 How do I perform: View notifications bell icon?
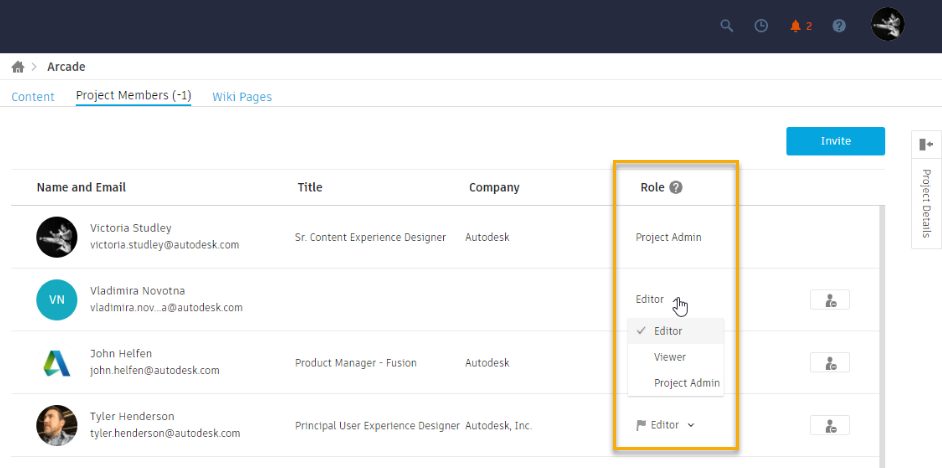pos(796,26)
